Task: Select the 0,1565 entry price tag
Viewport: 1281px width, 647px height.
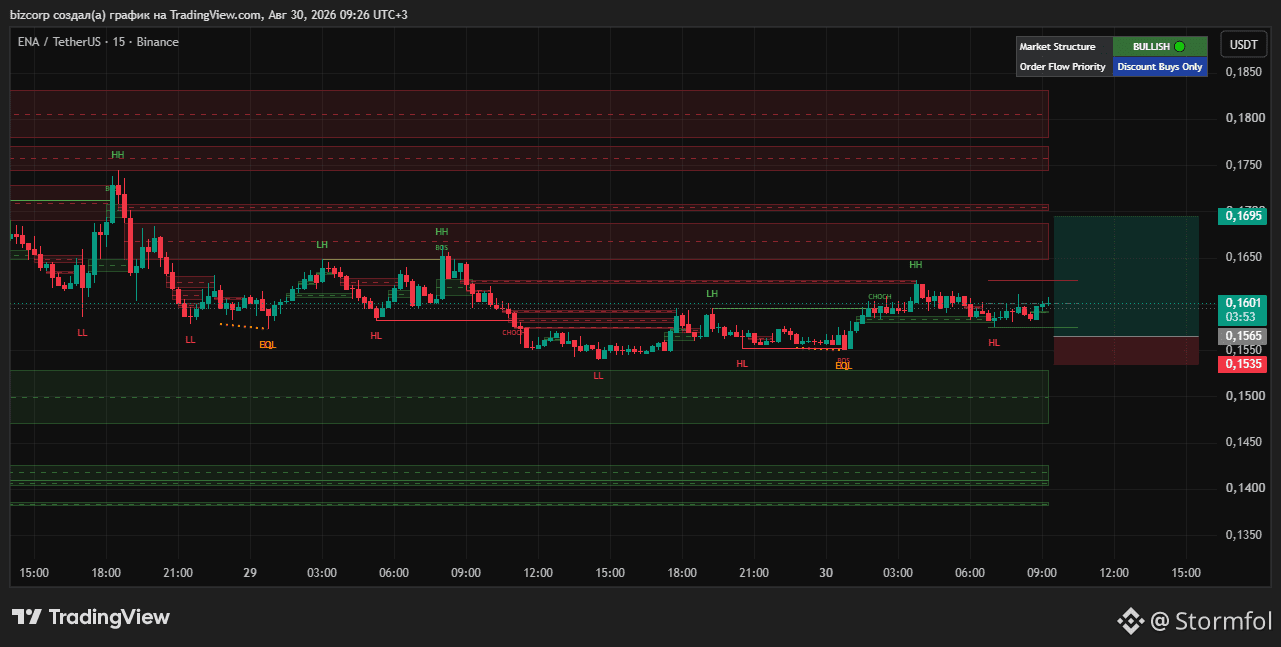Action: (x=1243, y=336)
